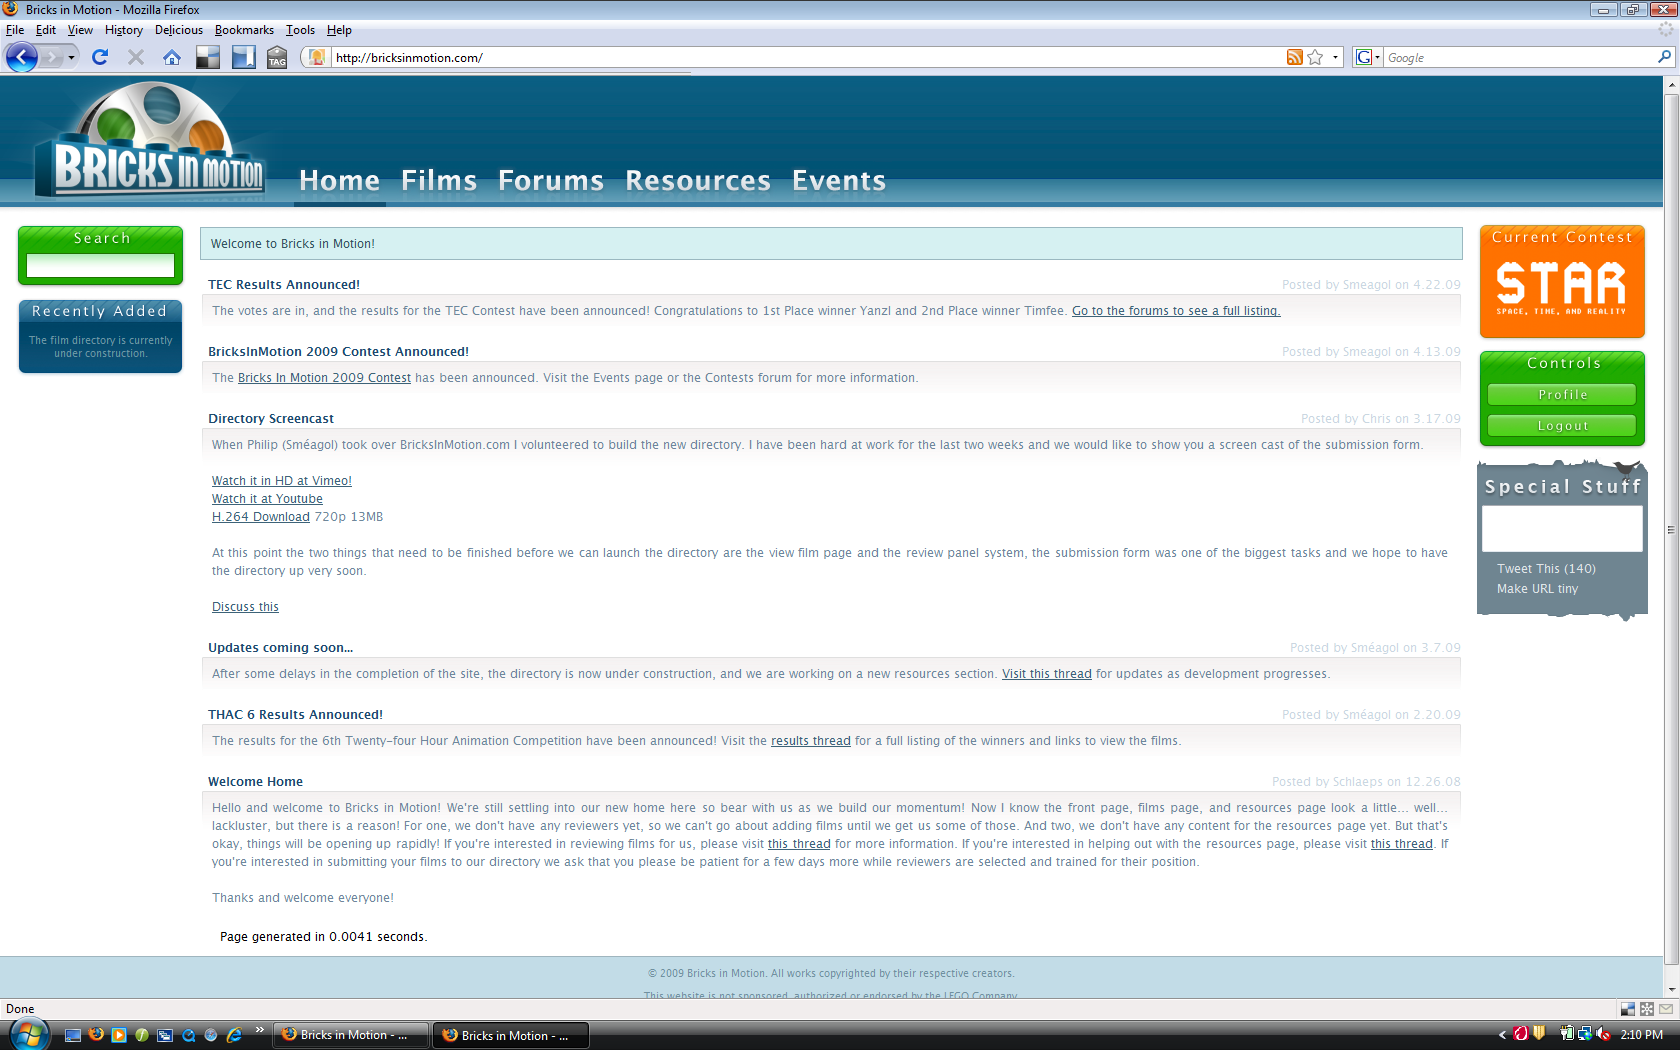1680x1050 pixels.
Task: Open the Delicious bookmarks toolbar button
Action: (x=208, y=57)
